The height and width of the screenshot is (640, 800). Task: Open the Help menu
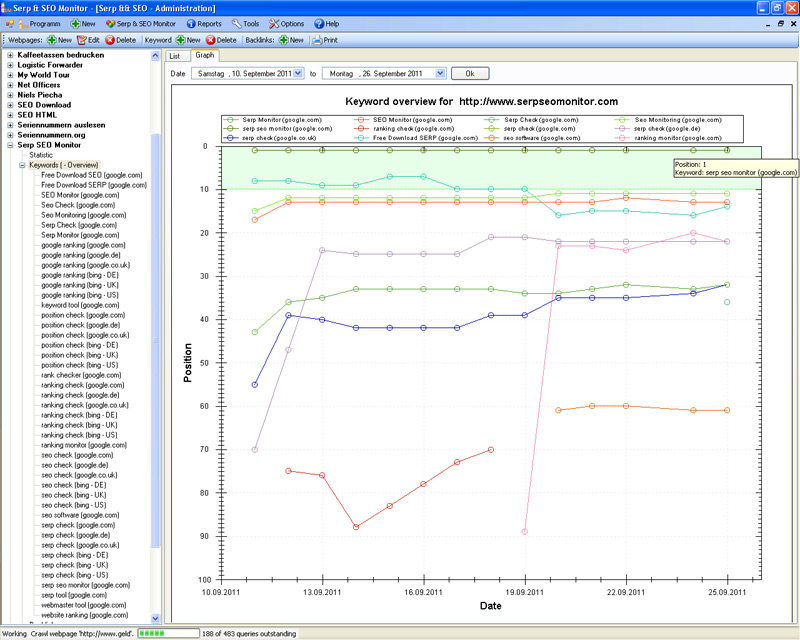point(327,24)
